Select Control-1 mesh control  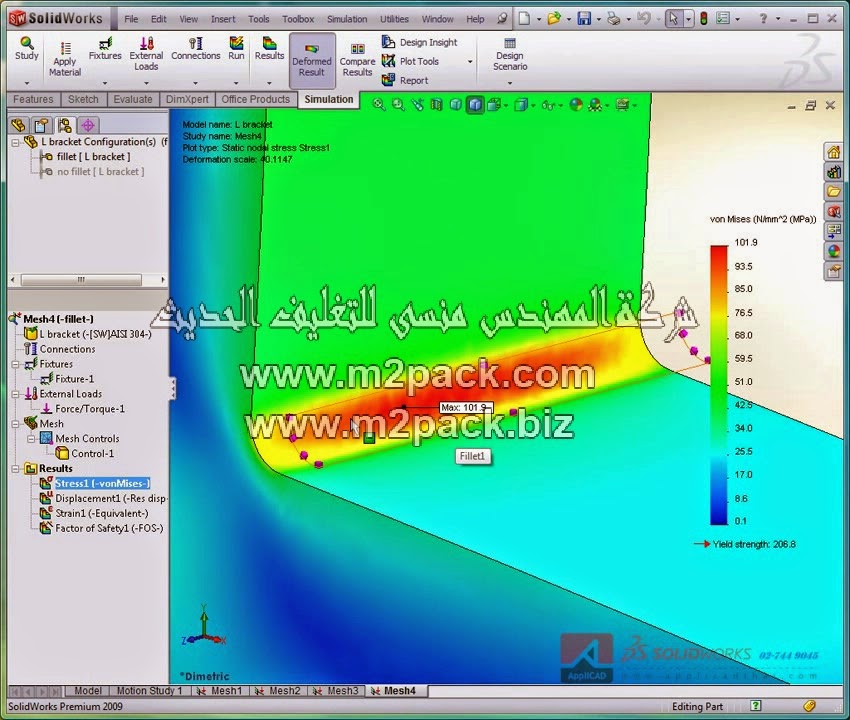click(92, 453)
